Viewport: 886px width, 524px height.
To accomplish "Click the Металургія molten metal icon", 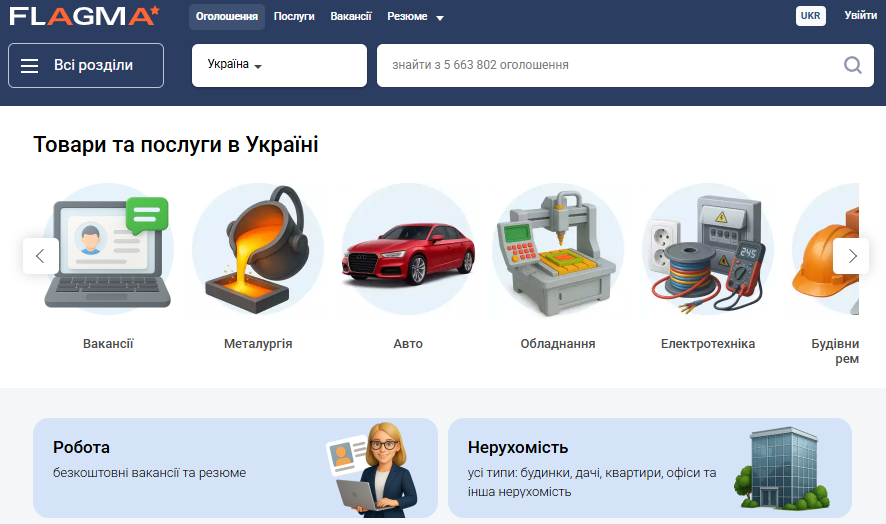I will 258,250.
